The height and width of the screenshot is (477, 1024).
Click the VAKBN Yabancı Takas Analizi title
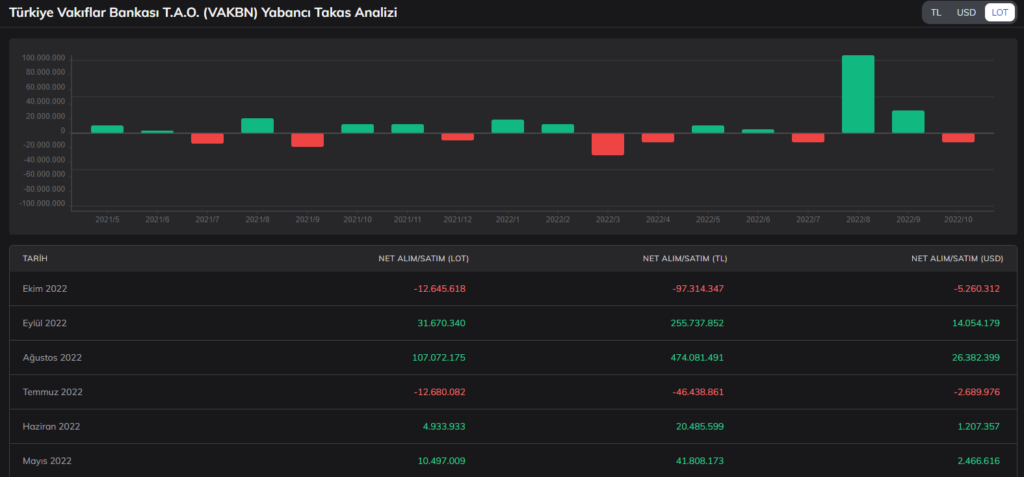[203, 12]
